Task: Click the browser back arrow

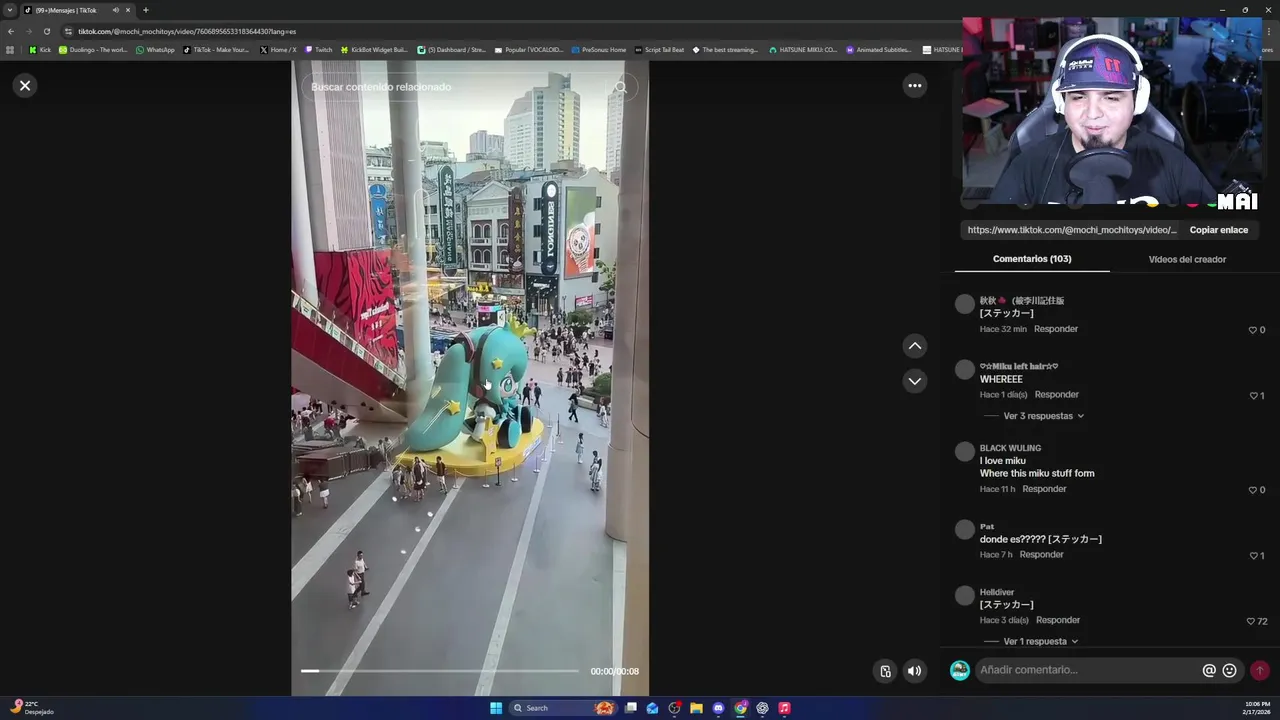Action: (11, 31)
